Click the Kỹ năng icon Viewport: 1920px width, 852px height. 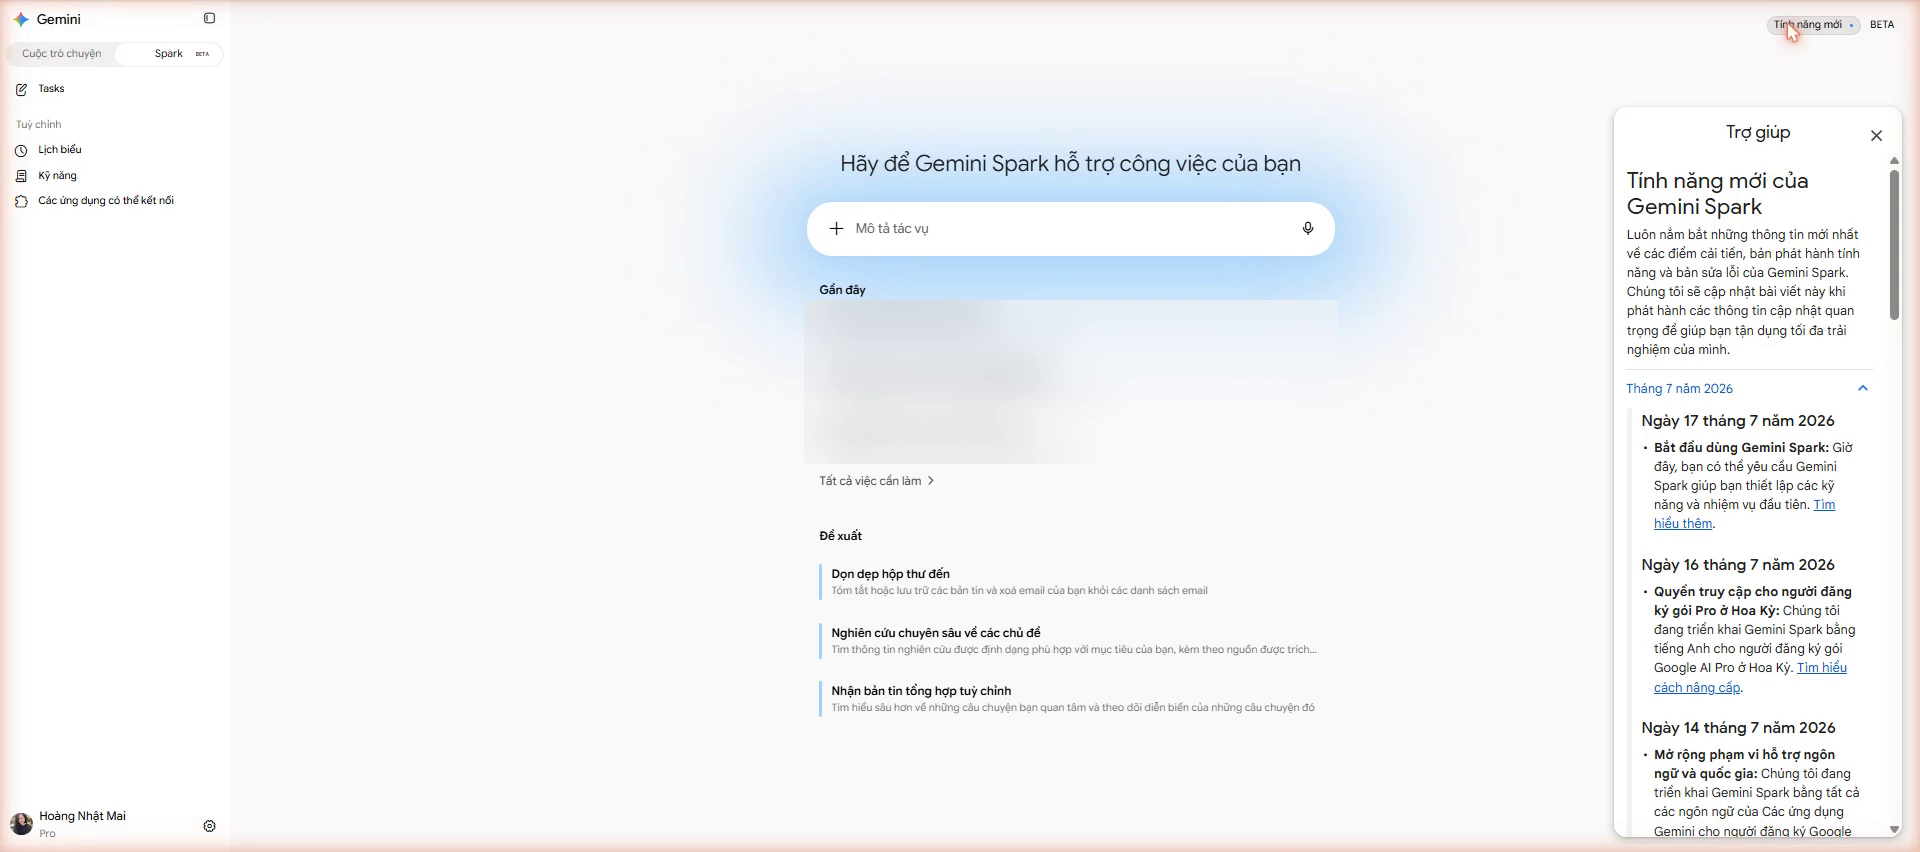click(21, 176)
